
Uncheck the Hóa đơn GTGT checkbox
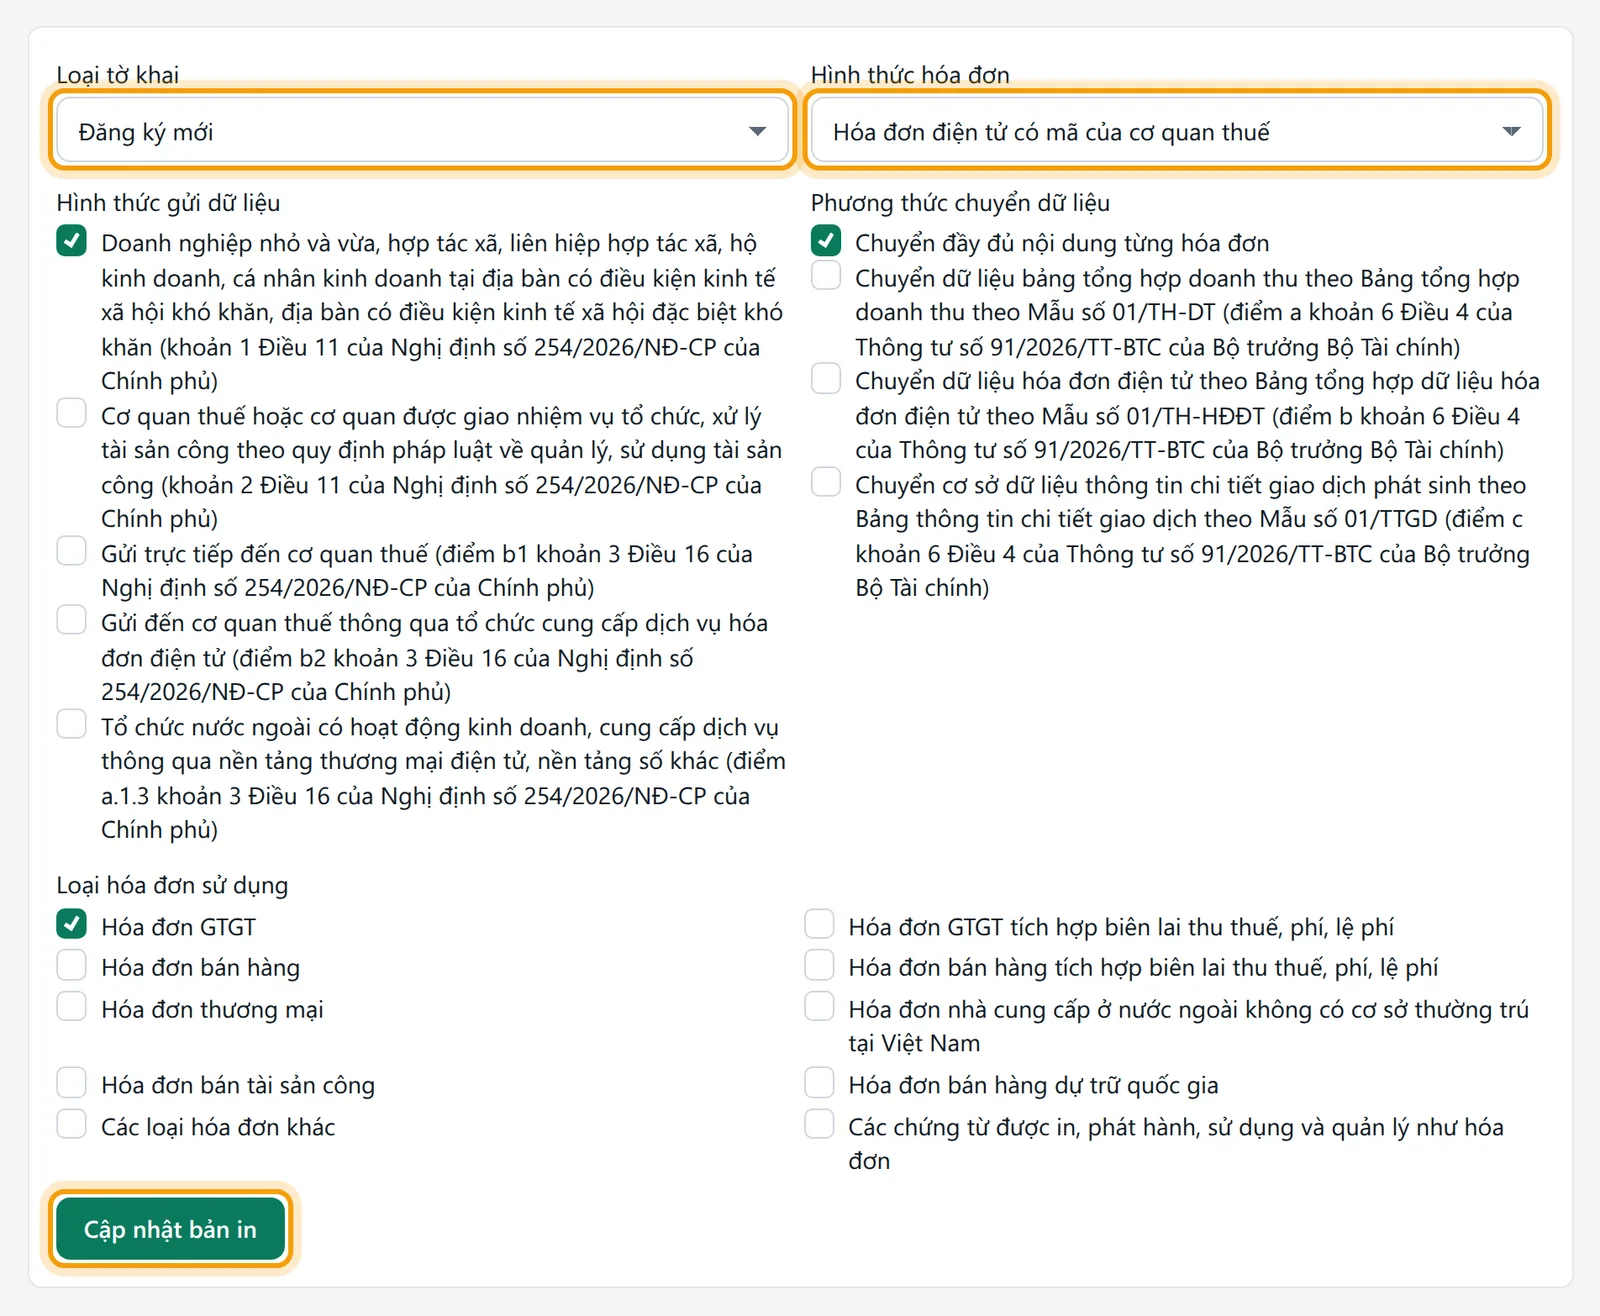(71, 924)
